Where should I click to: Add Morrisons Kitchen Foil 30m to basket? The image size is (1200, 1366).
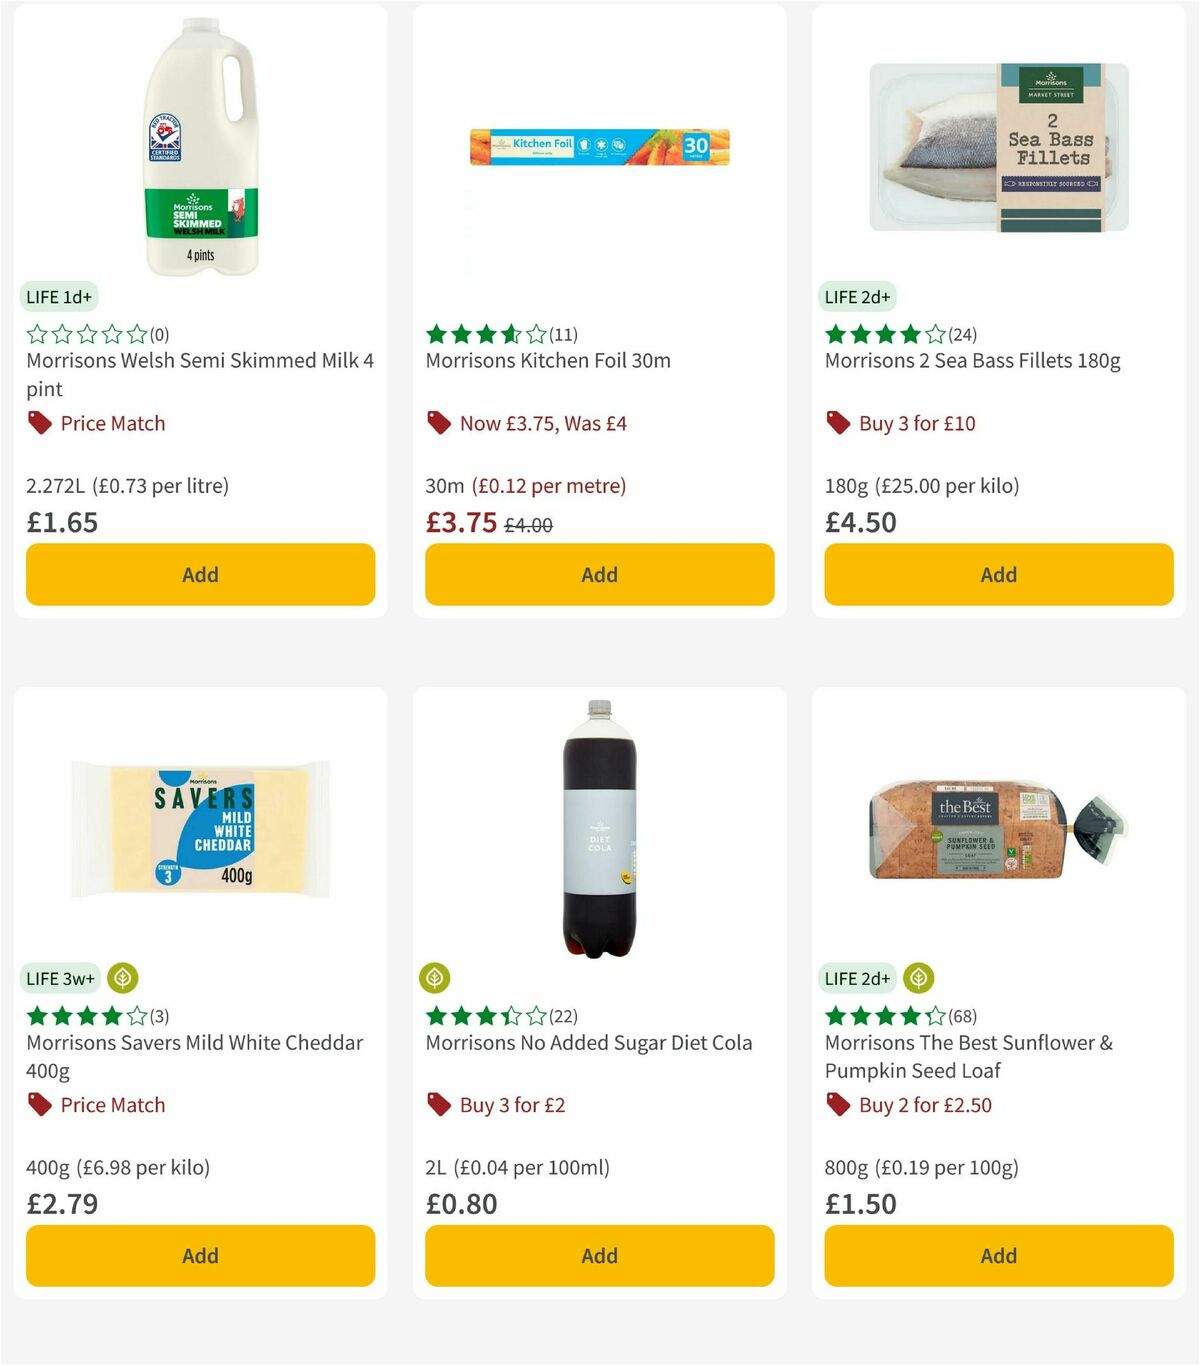click(x=599, y=575)
